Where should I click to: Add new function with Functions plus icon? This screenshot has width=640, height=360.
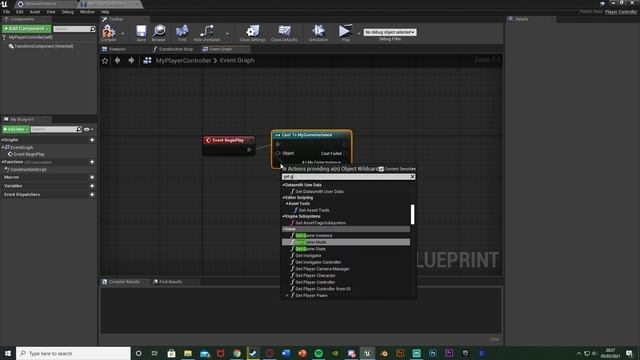92,162
